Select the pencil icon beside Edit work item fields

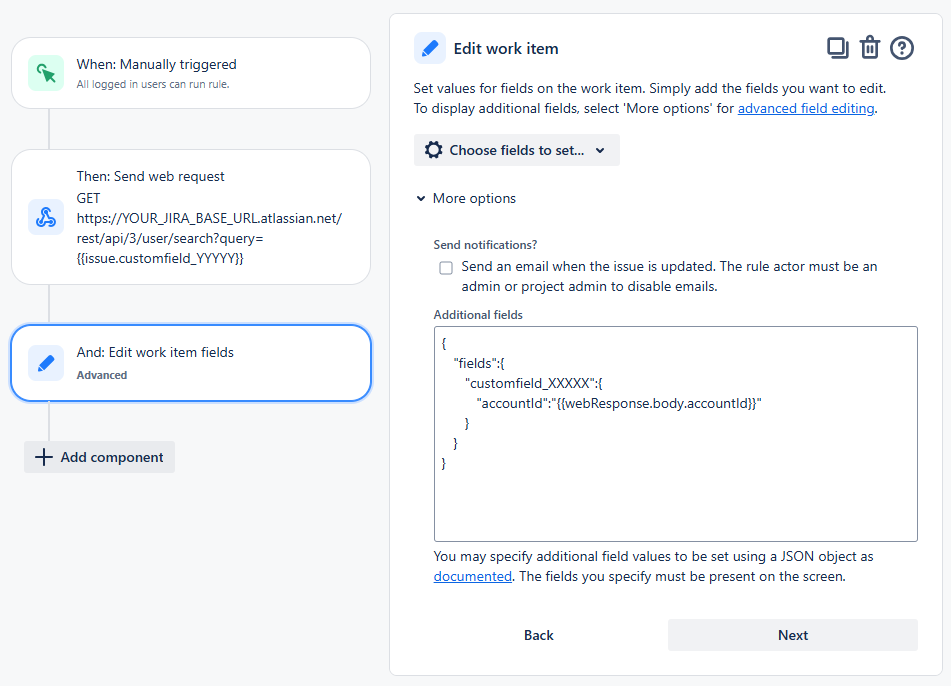click(44, 363)
